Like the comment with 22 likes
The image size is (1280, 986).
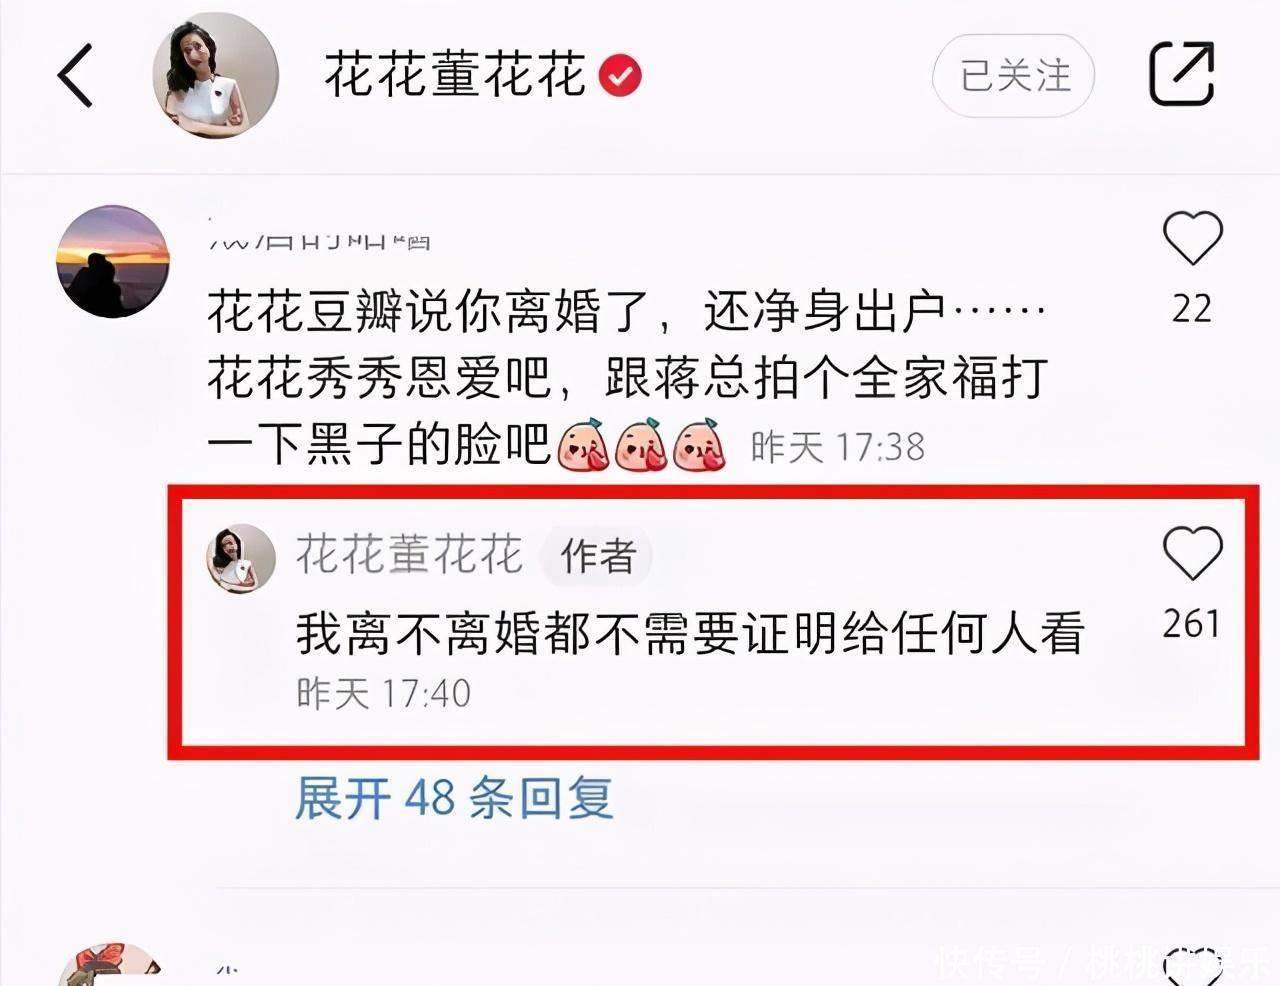[1192, 239]
